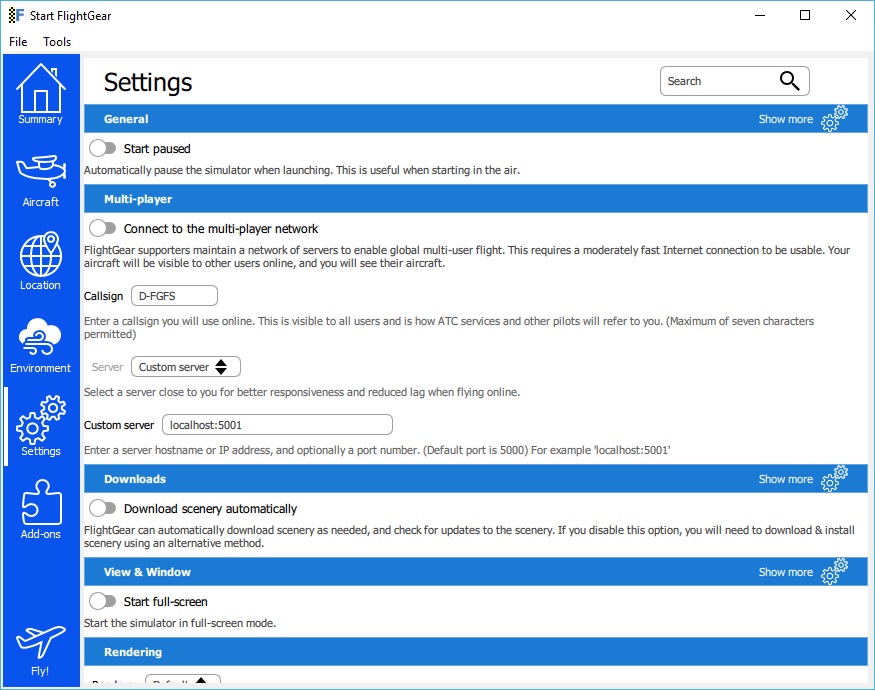875x690 pixels.
Task: Show more General settings
Action: [x=785, y=119]
